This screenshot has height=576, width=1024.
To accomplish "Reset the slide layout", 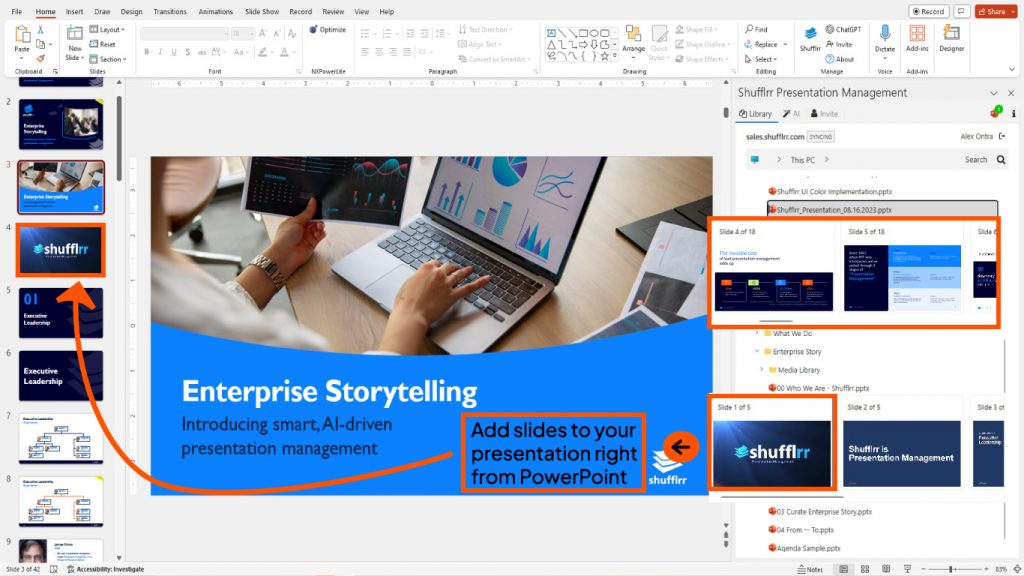I will pos(103,44).
